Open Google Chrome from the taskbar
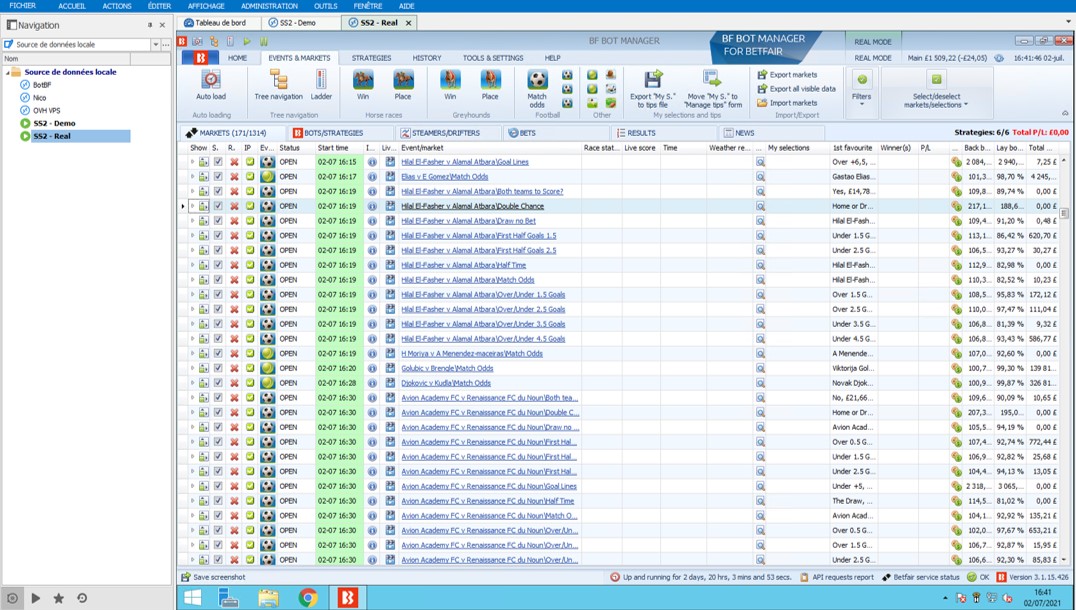Viewport: 1076px width, 610px height. 308,598
